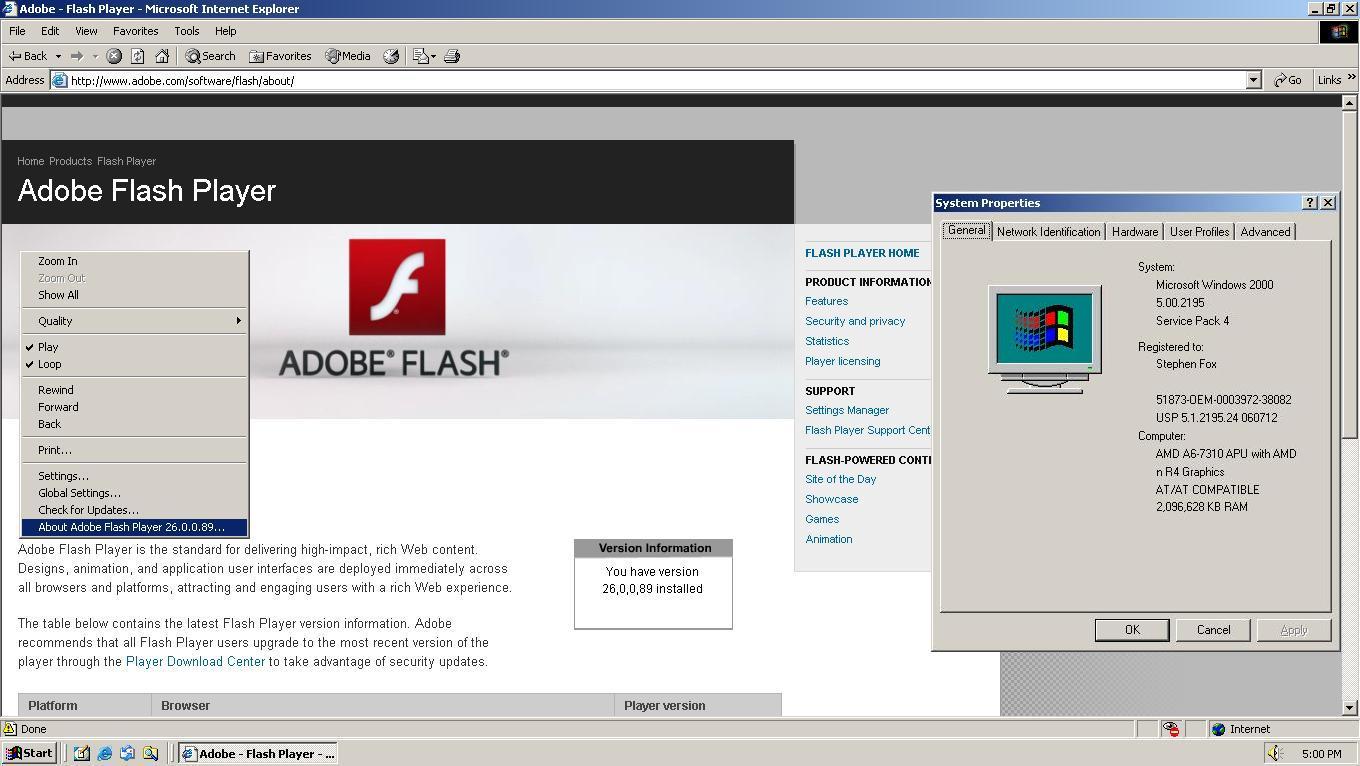Click OK in System Properties
Viewport: 1360px width, 766px height.
click(x=1132, y=630)
